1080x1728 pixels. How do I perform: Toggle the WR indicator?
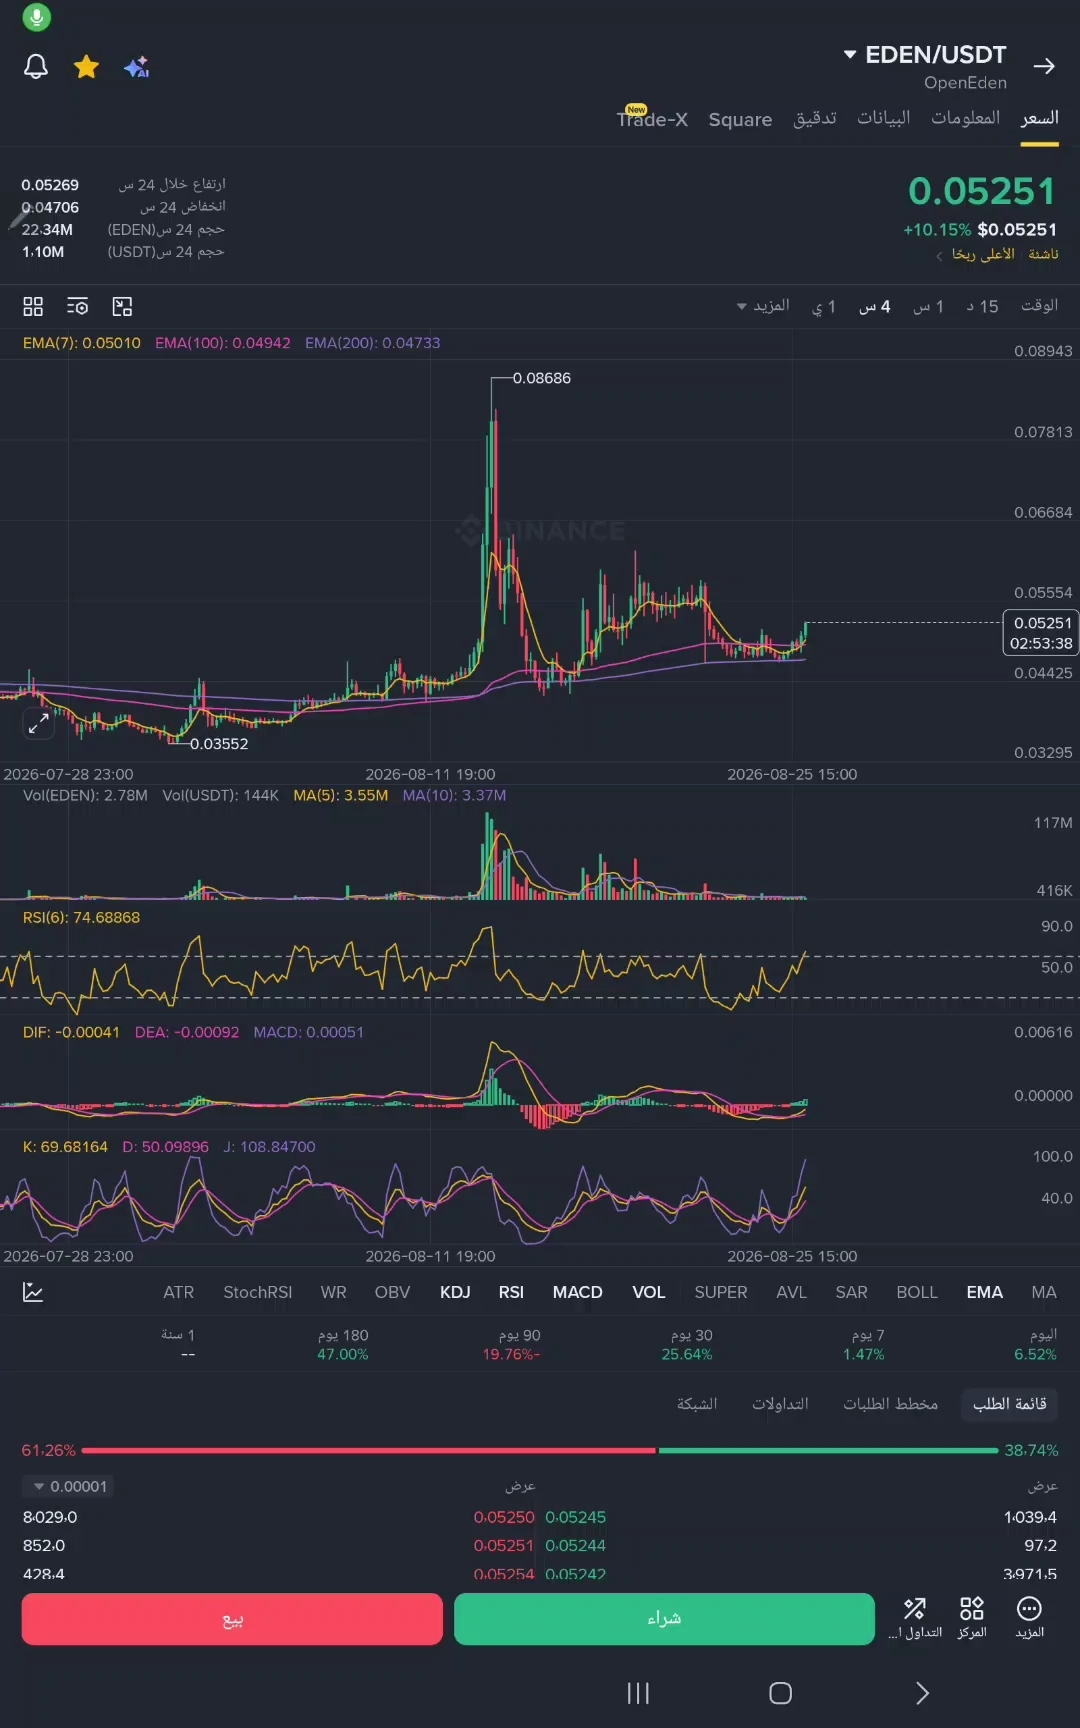(334, 1292)
